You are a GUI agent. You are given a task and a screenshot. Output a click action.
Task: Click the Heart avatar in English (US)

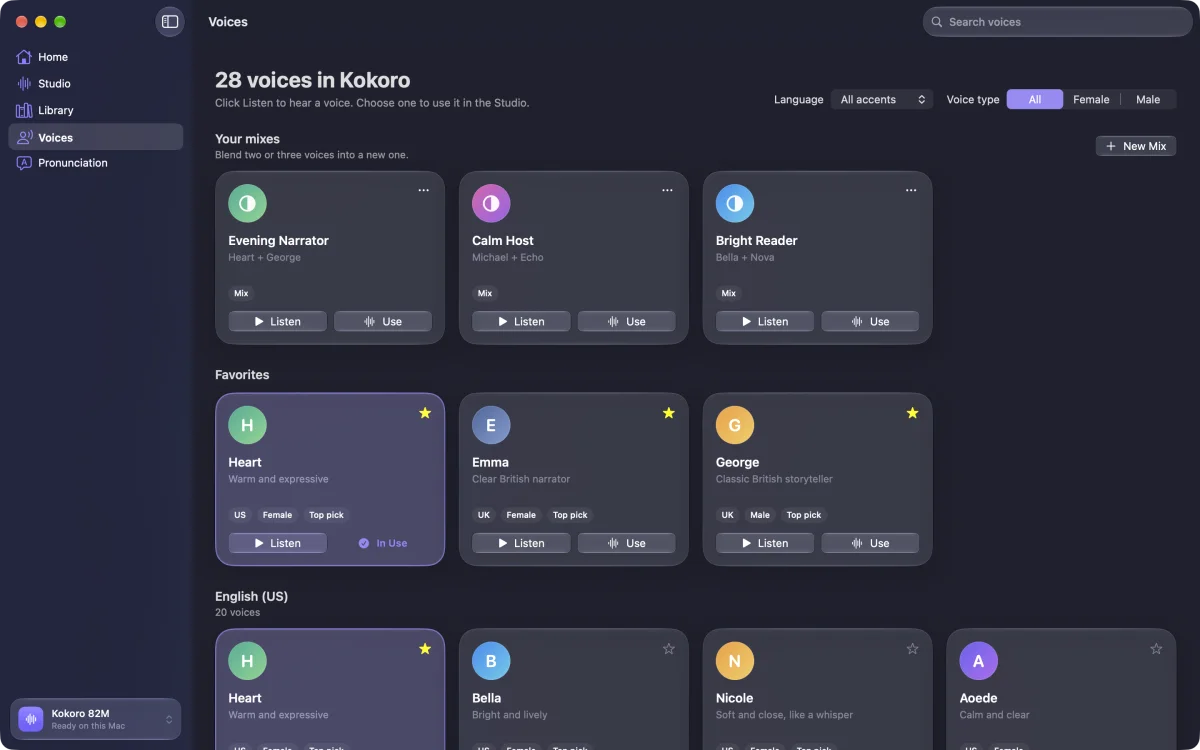pyautogui.click(x=247, y=661)
